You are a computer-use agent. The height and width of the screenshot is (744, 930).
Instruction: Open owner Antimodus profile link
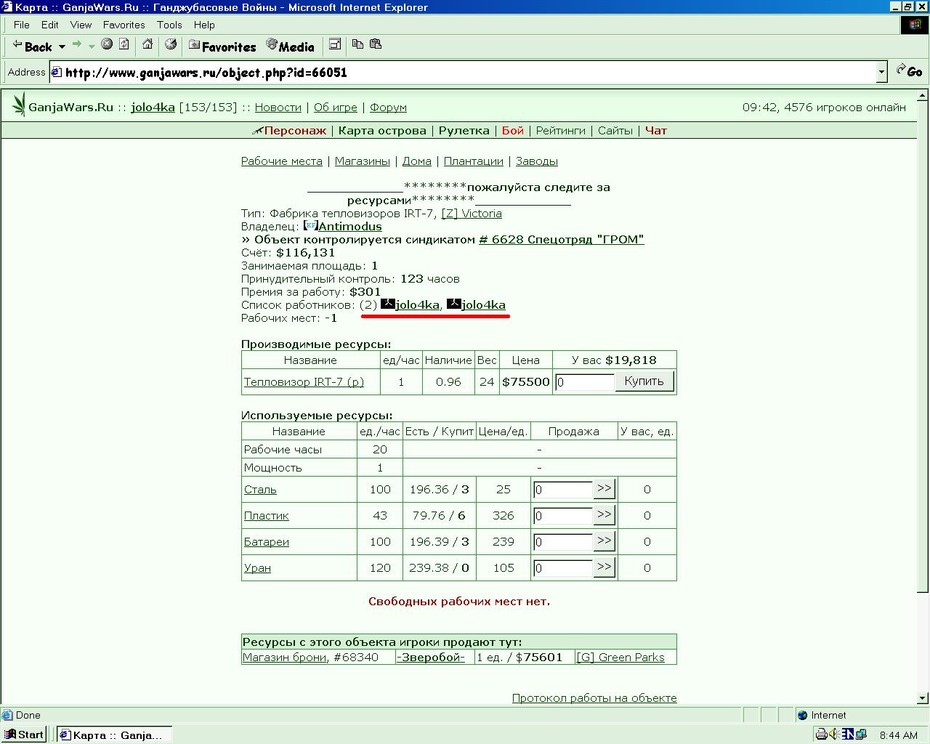(350, 226)
